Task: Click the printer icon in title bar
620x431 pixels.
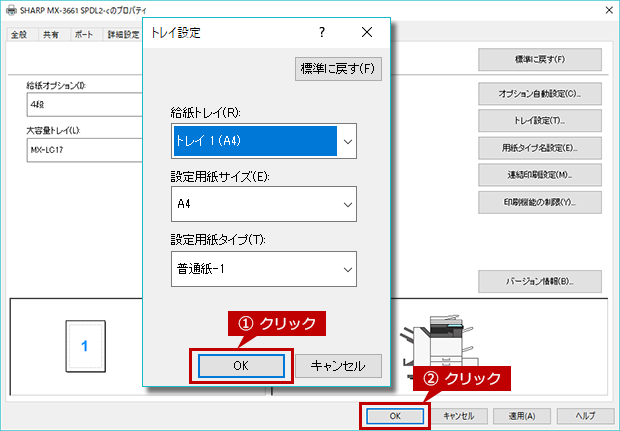Action: (x=11, y=10)
